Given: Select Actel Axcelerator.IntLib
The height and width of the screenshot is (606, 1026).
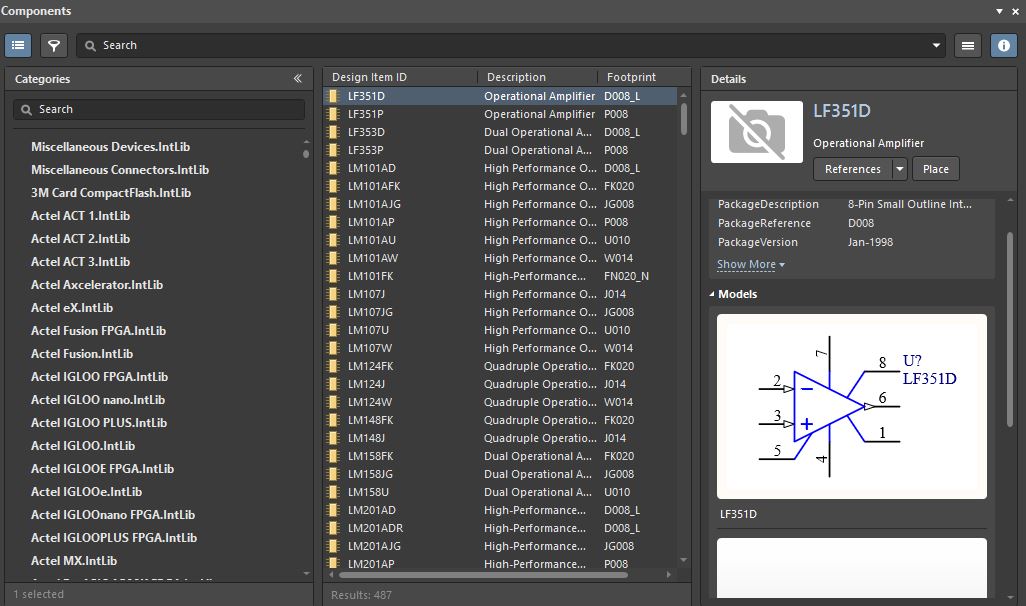Looking at the screenshot, I should (97, 285).
